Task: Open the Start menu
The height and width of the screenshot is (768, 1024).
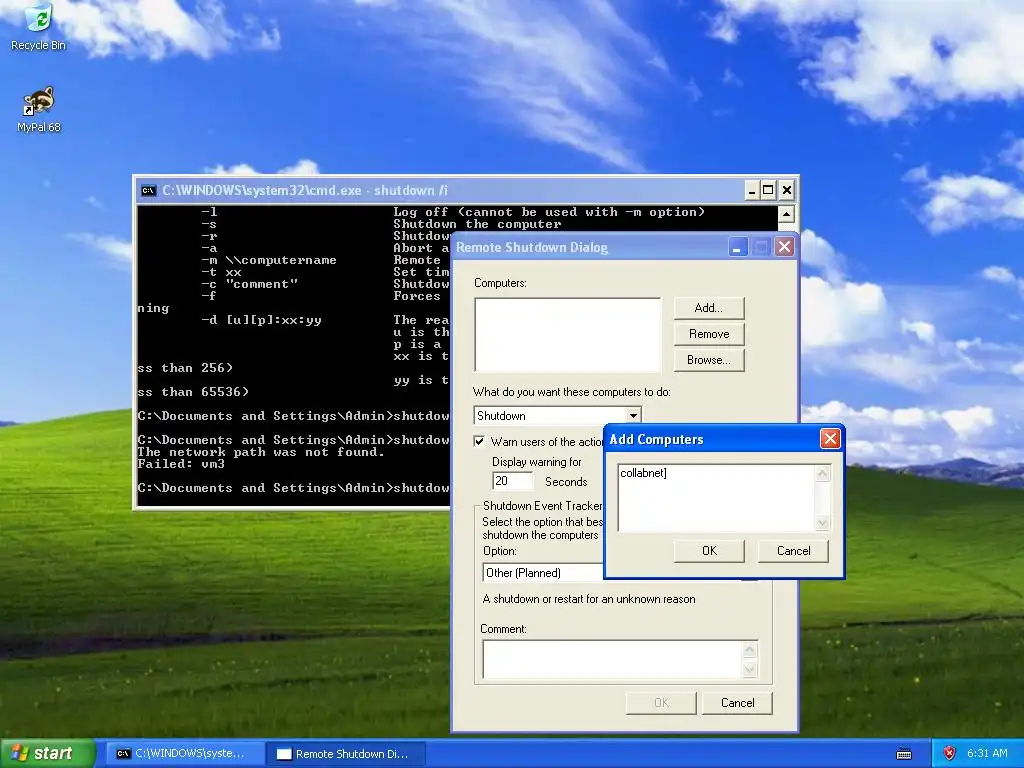Action: [47, 754]
